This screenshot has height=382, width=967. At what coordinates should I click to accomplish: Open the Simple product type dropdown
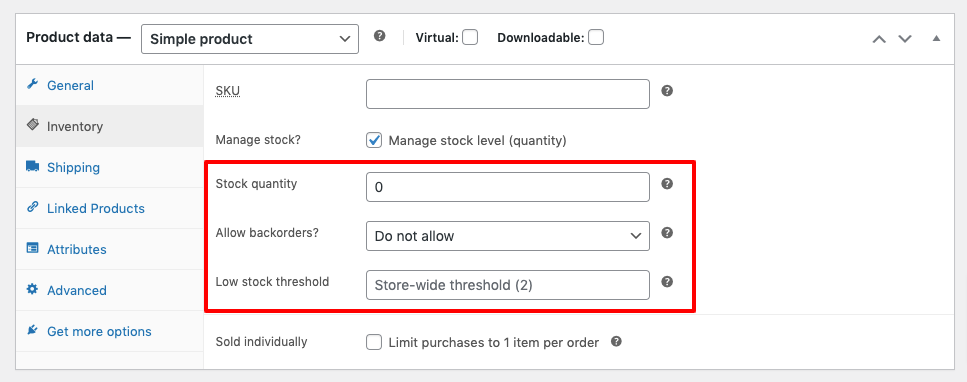[250, 39]
